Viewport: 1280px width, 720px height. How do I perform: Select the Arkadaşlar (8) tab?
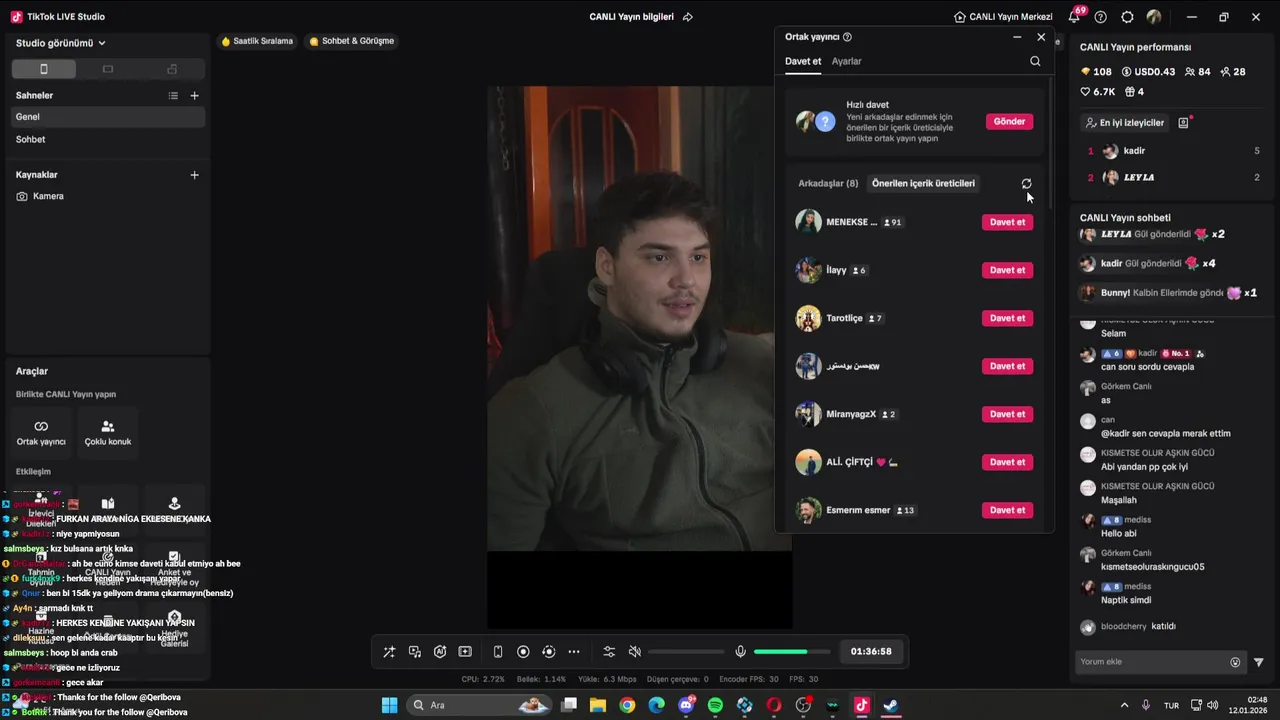point(828,184)
